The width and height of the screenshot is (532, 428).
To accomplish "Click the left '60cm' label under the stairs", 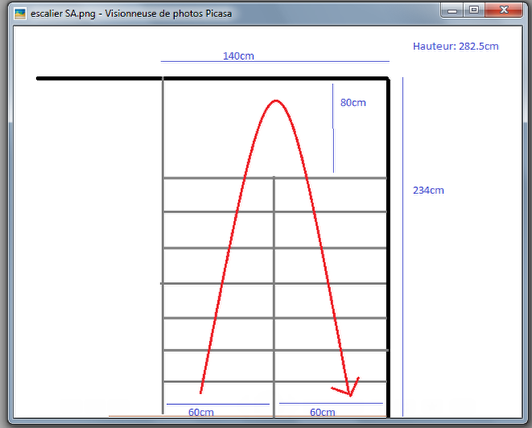I will (x=201, y=412).
